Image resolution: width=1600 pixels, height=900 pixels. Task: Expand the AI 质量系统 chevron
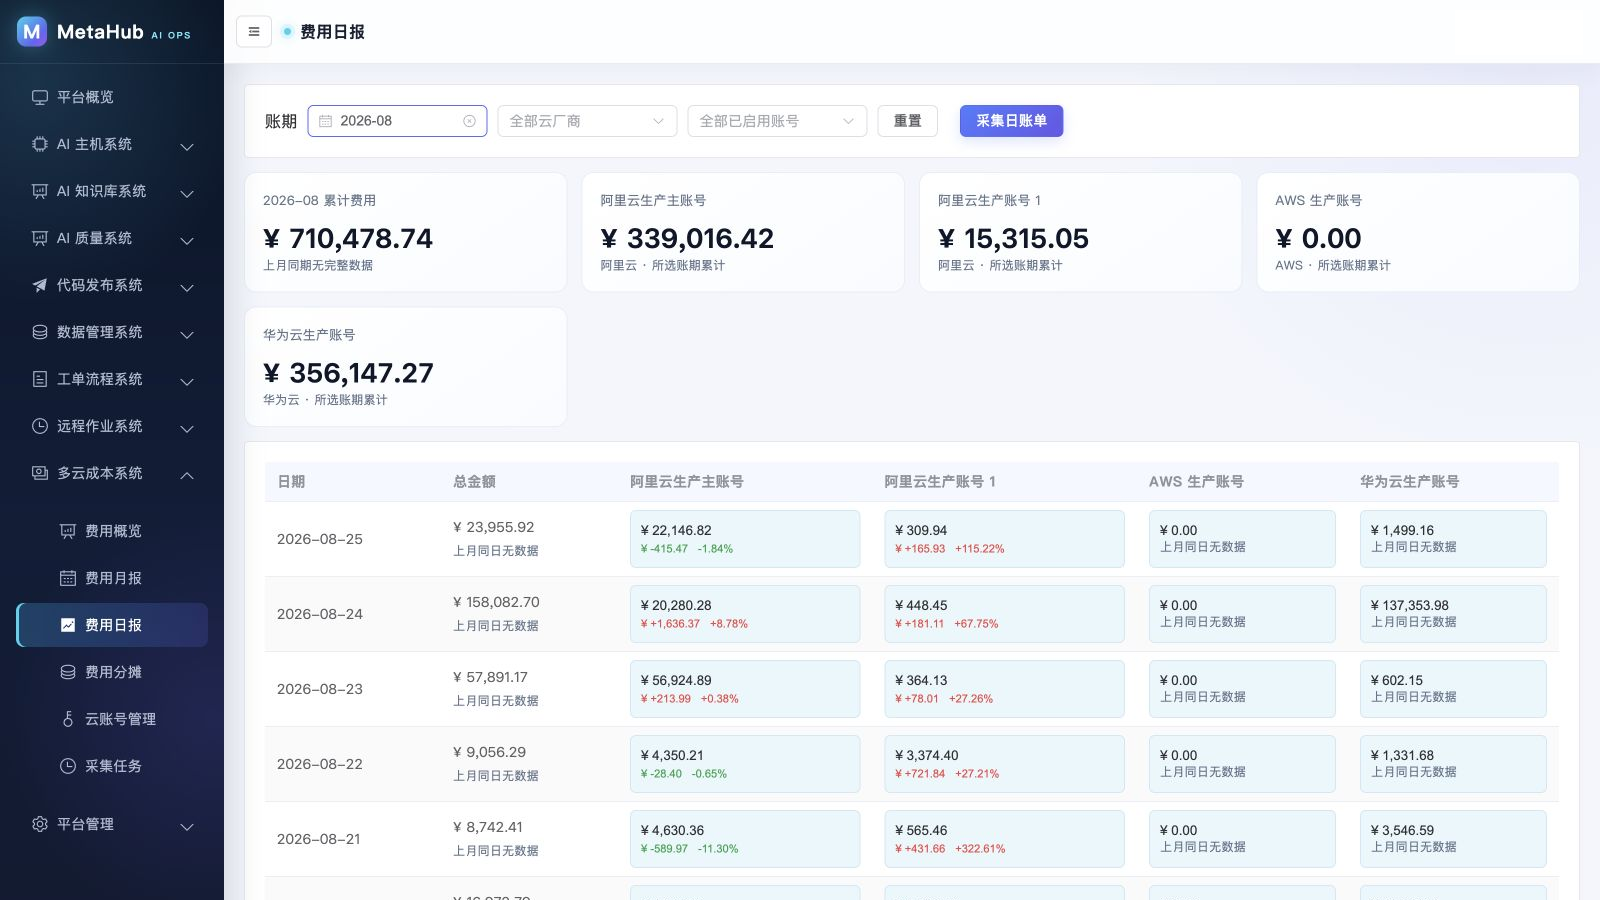(x=187, y=240)
